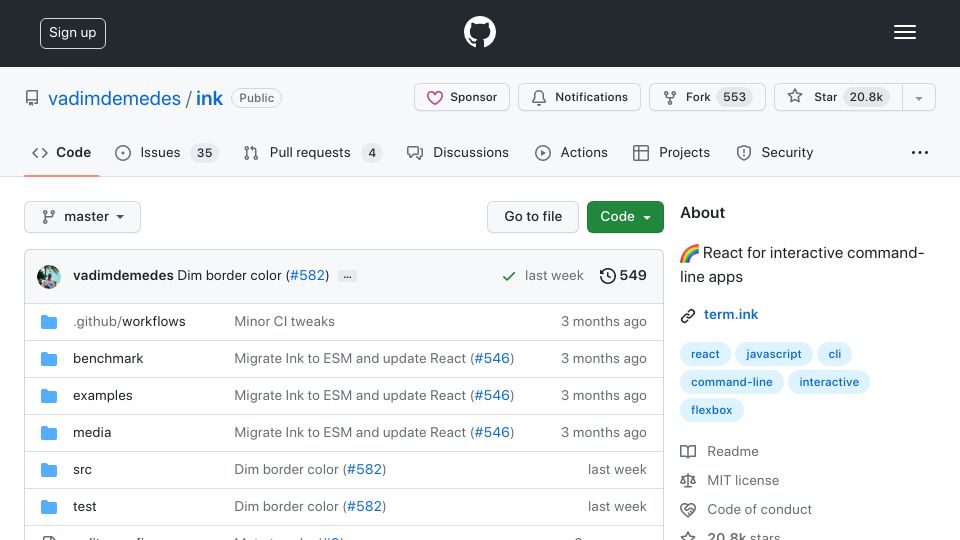The height and width of the screenshot is (540, 960).
Task: Open the MIT license link
Action: (743, 481)
